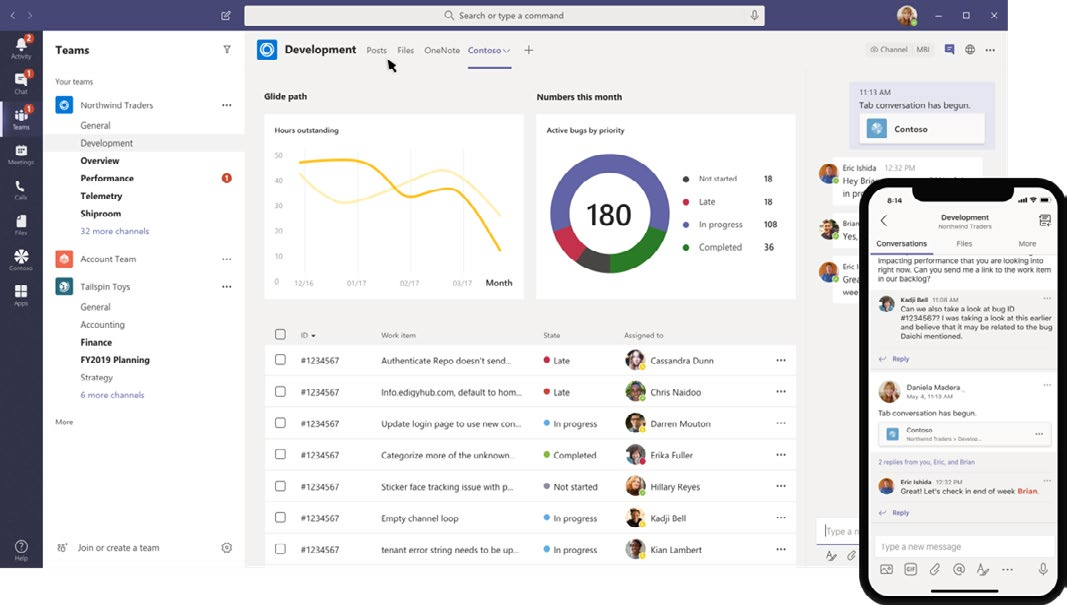The width and height of the screenshot is (1067, 605).
Task: Click Join or create a team
Action: point(118,548)
